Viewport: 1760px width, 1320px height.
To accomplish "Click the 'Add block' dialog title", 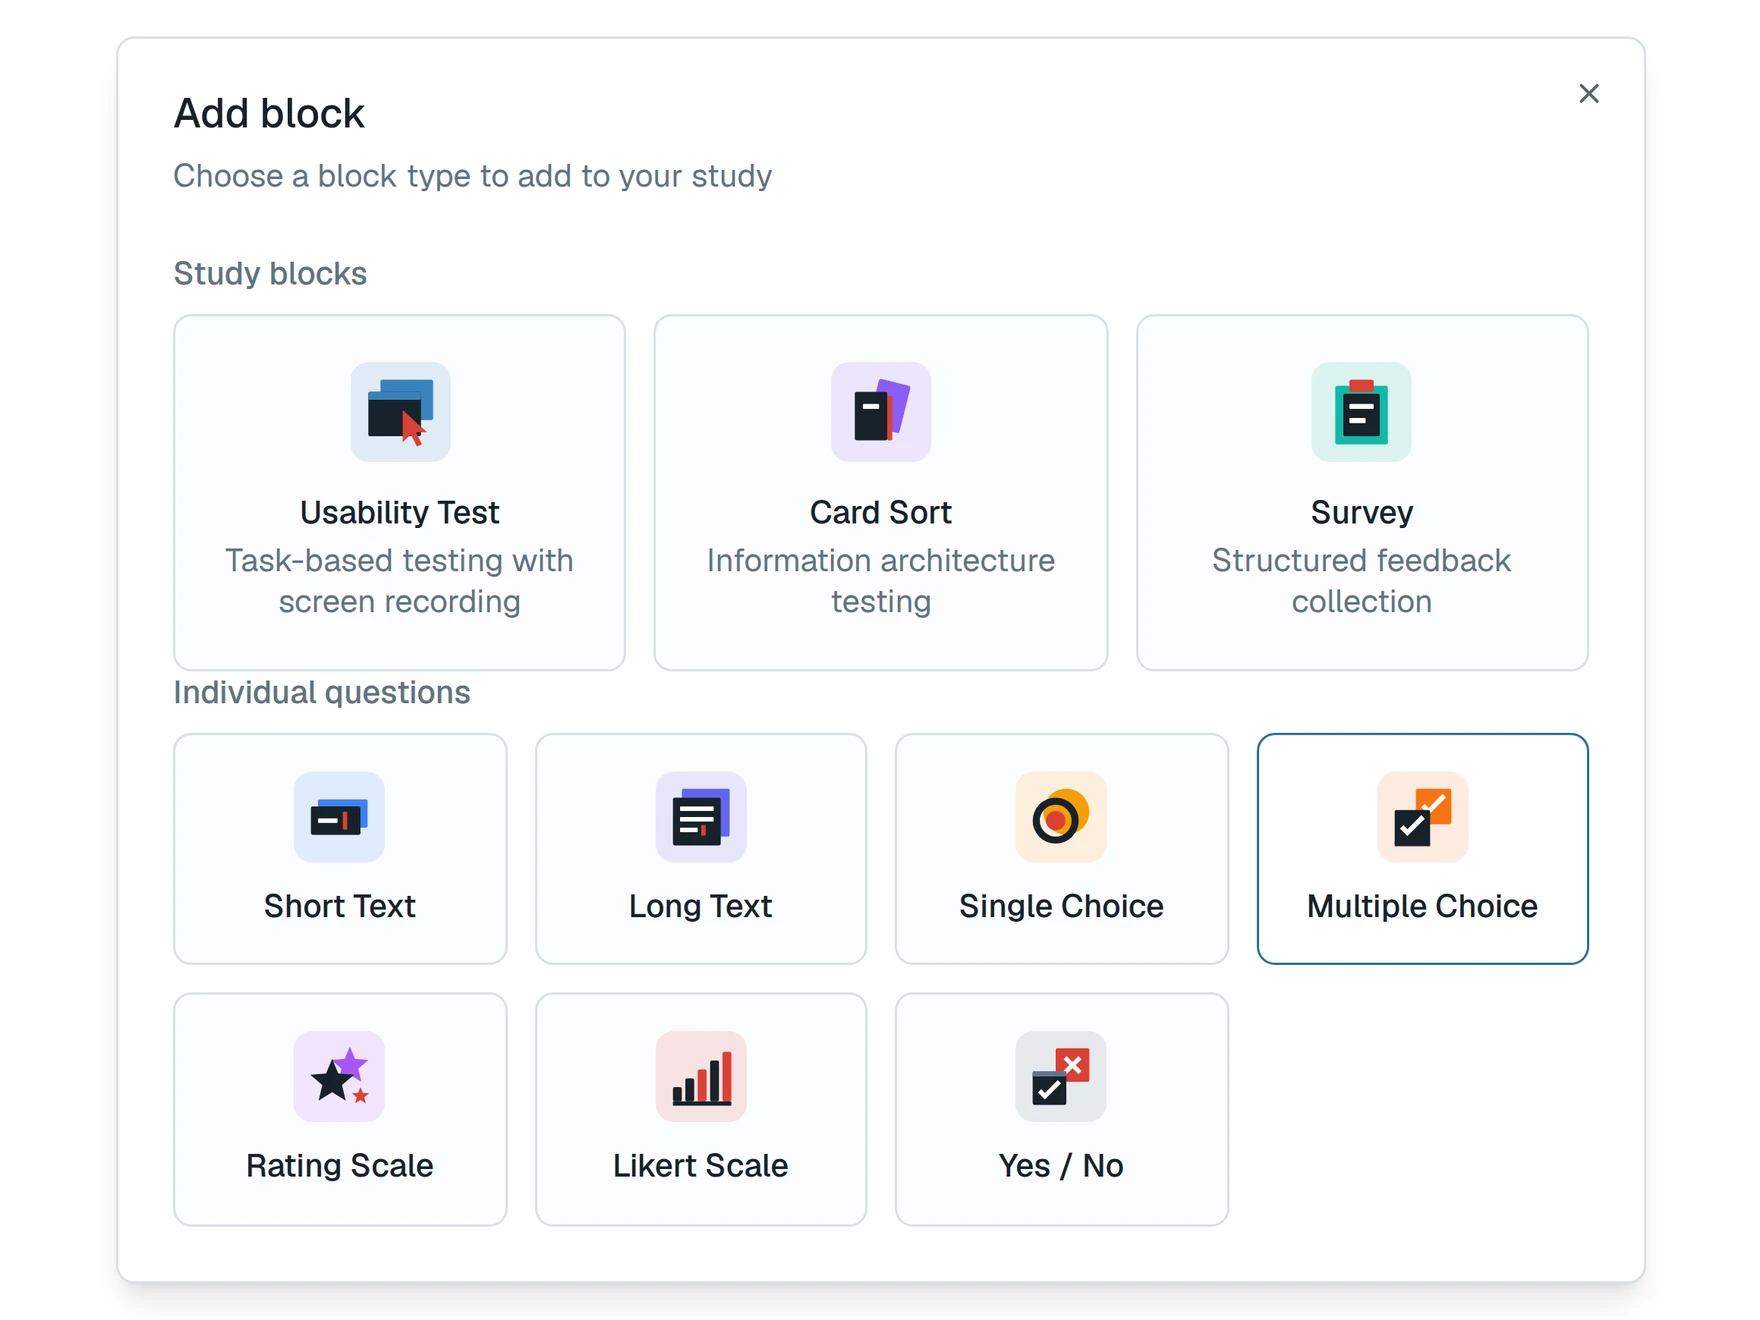I will coord(269,113).
